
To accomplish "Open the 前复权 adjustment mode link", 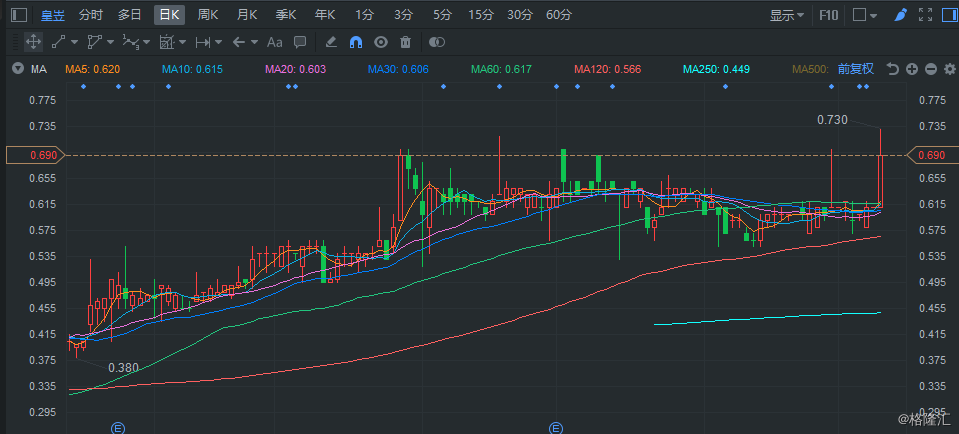I will tap(856, 69).
